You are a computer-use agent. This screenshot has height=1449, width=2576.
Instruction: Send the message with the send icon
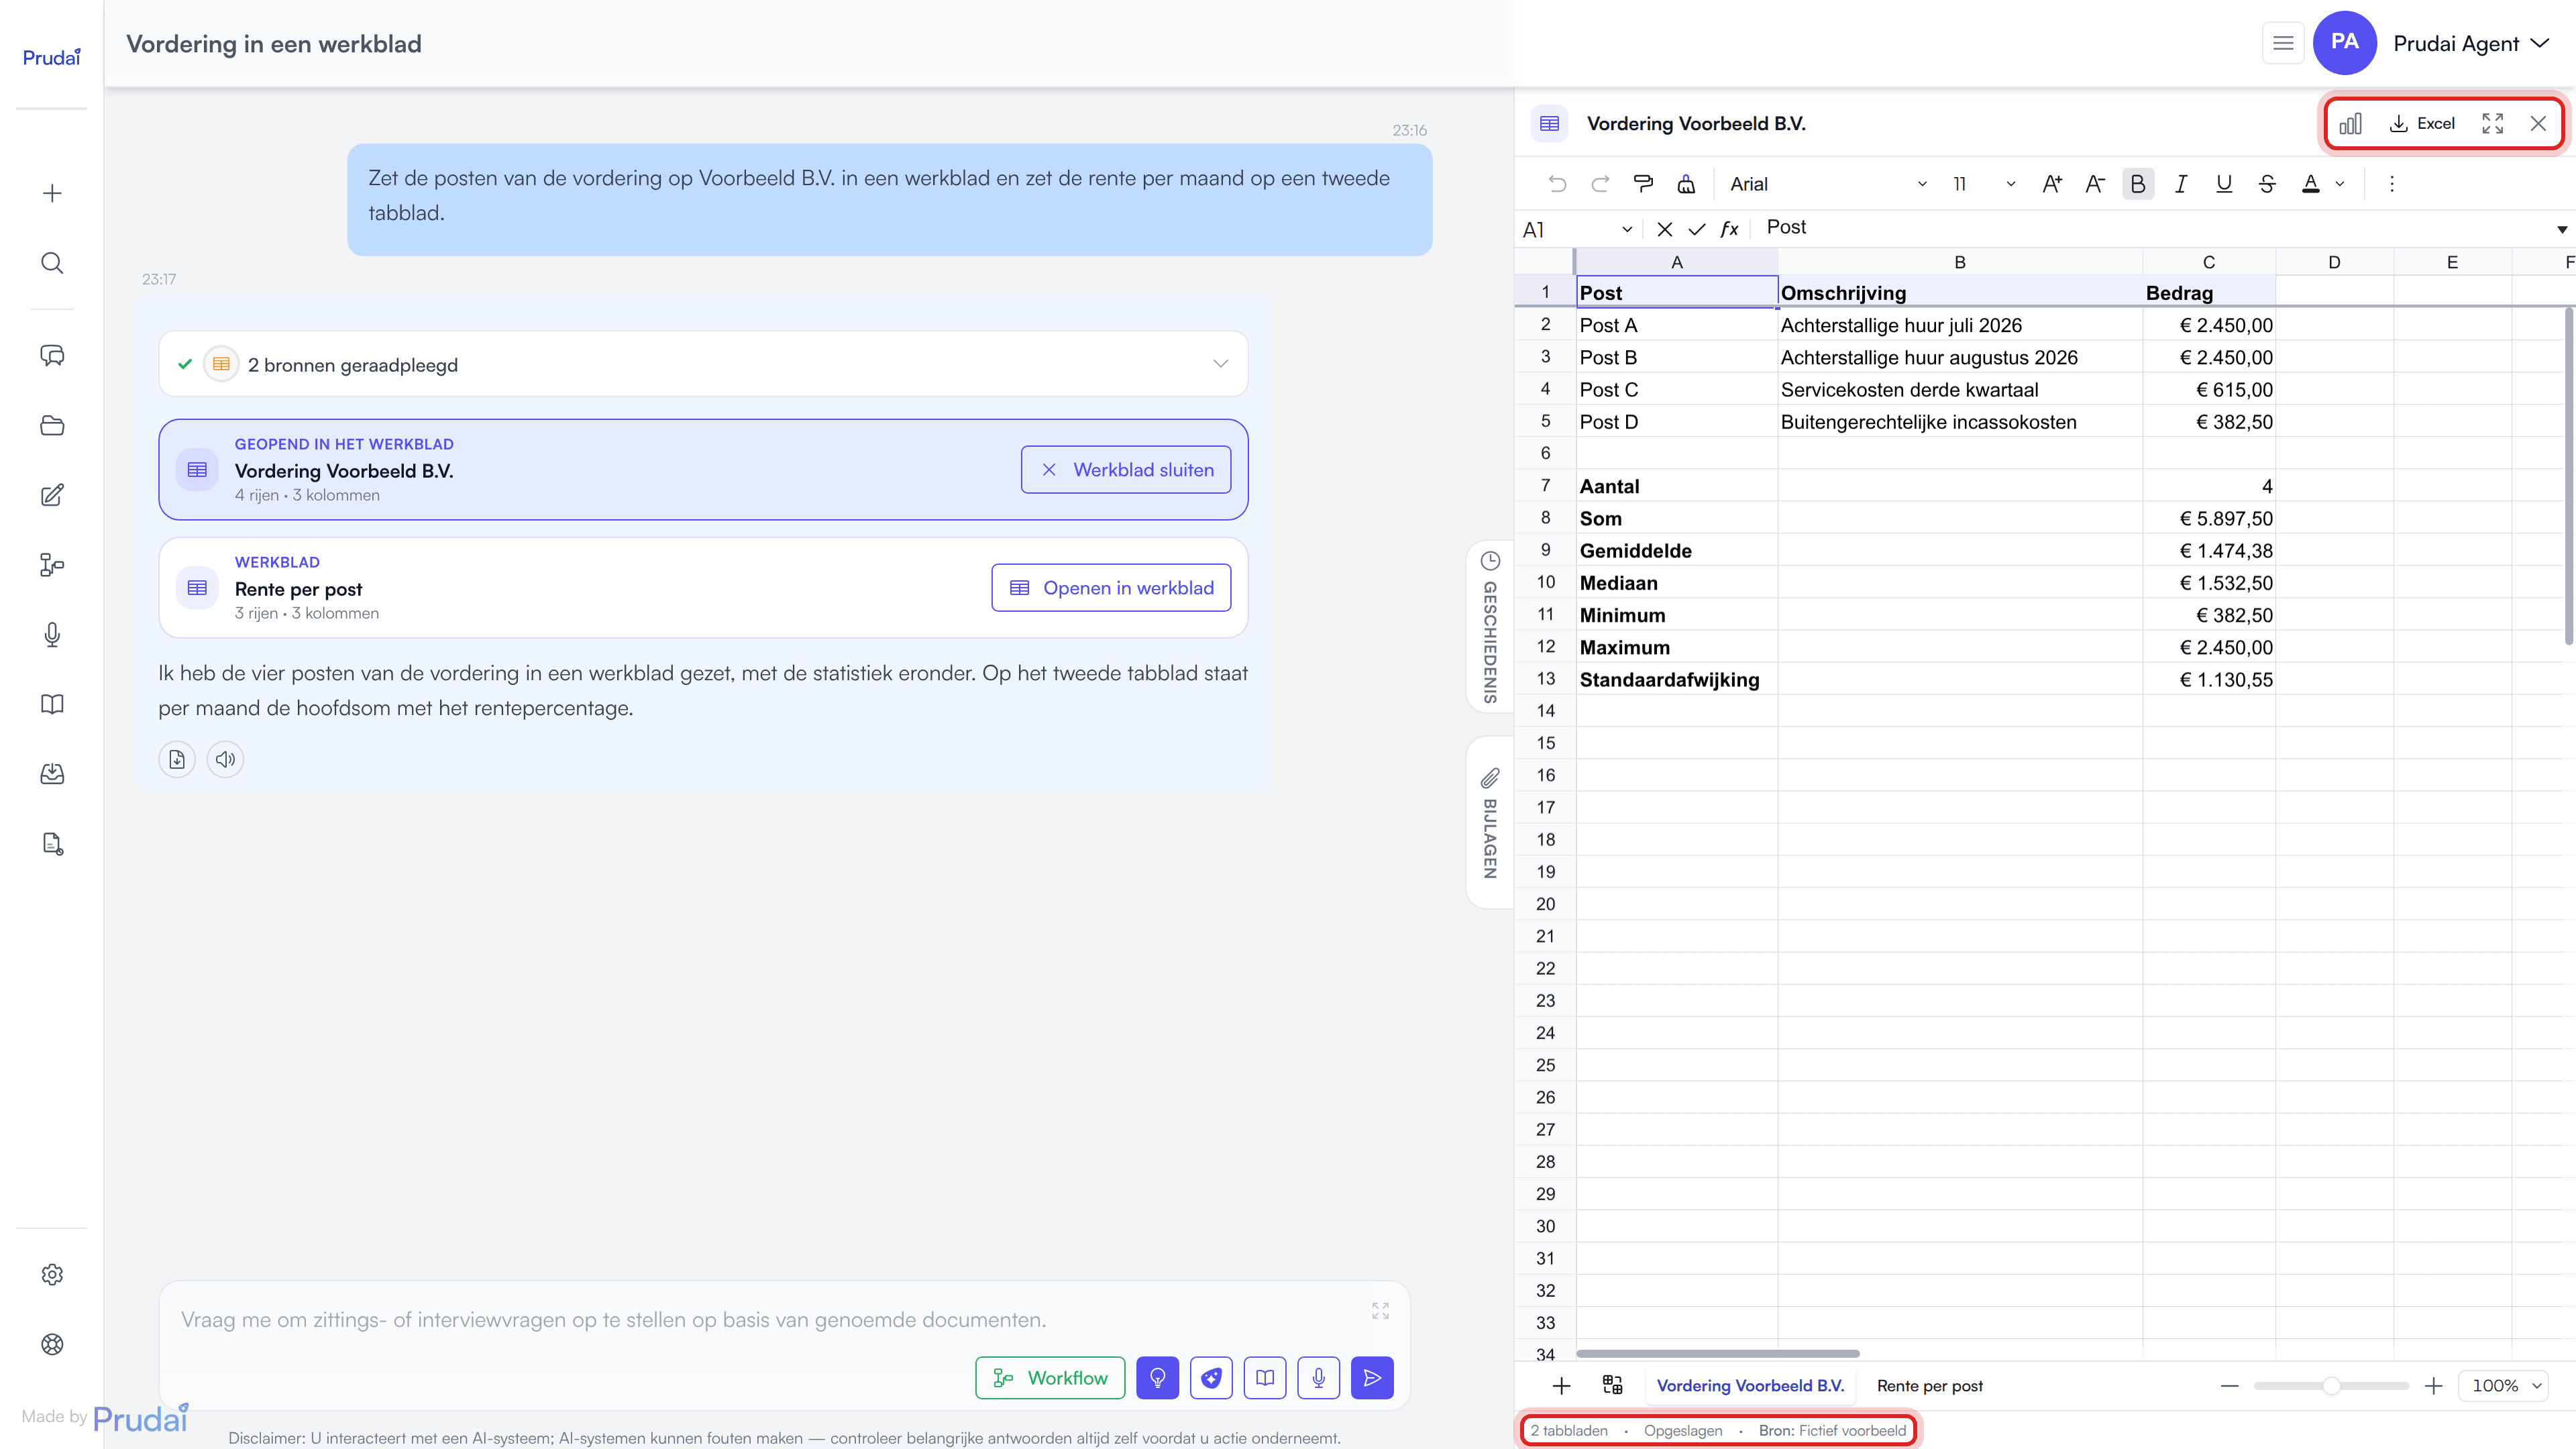[x=1372, y=1378]
